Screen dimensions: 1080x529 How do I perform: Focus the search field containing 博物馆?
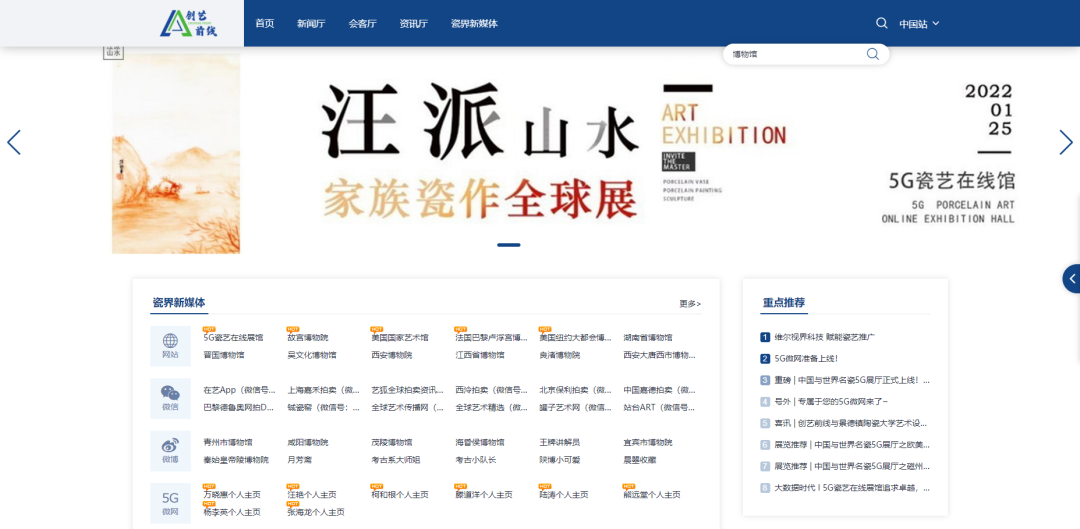tap(796, 54)
